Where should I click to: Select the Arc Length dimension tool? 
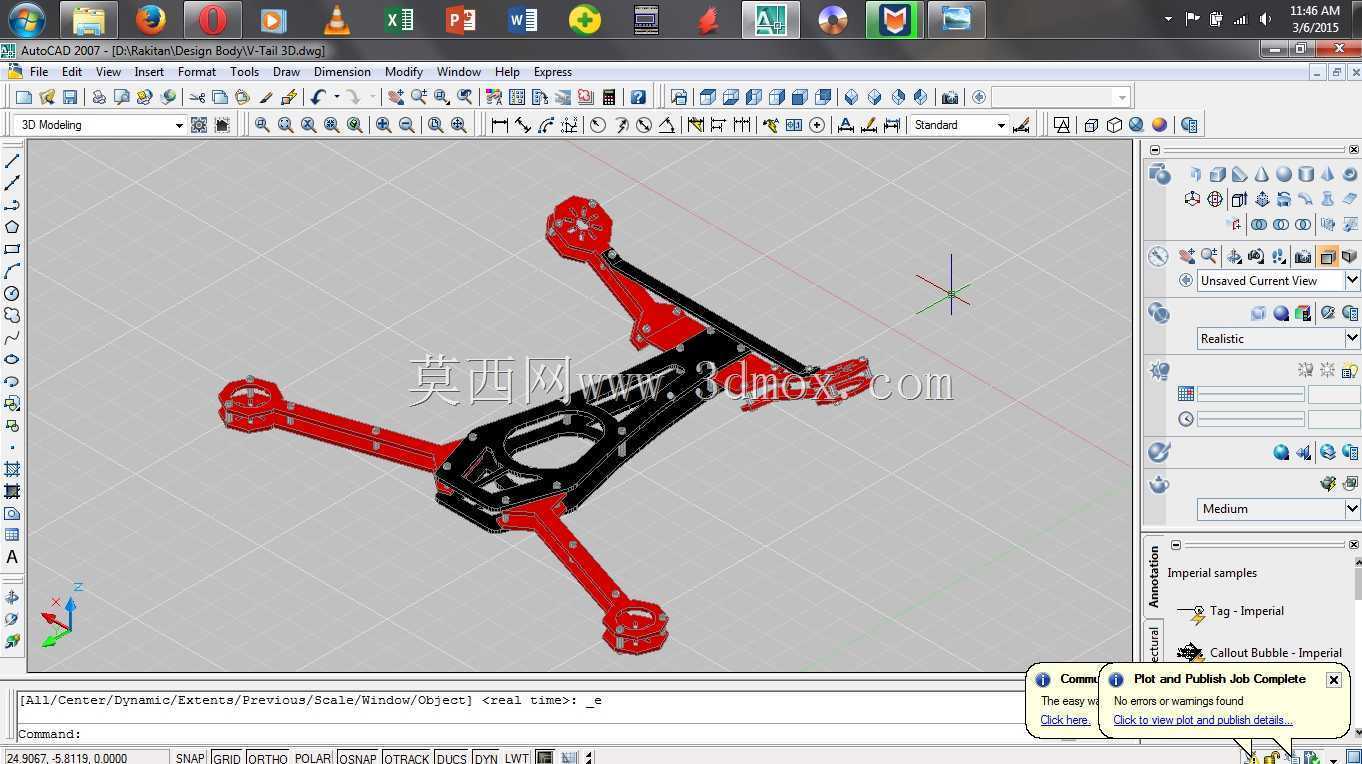click(546, 125)
